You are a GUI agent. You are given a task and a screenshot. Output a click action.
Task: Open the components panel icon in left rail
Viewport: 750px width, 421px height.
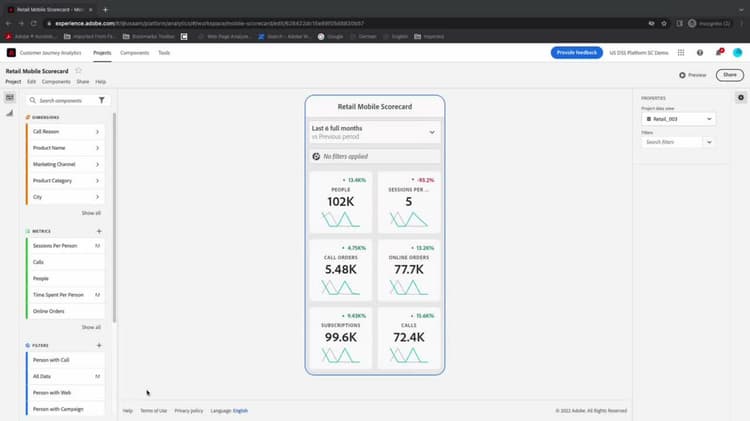click(x=10, y=98)
